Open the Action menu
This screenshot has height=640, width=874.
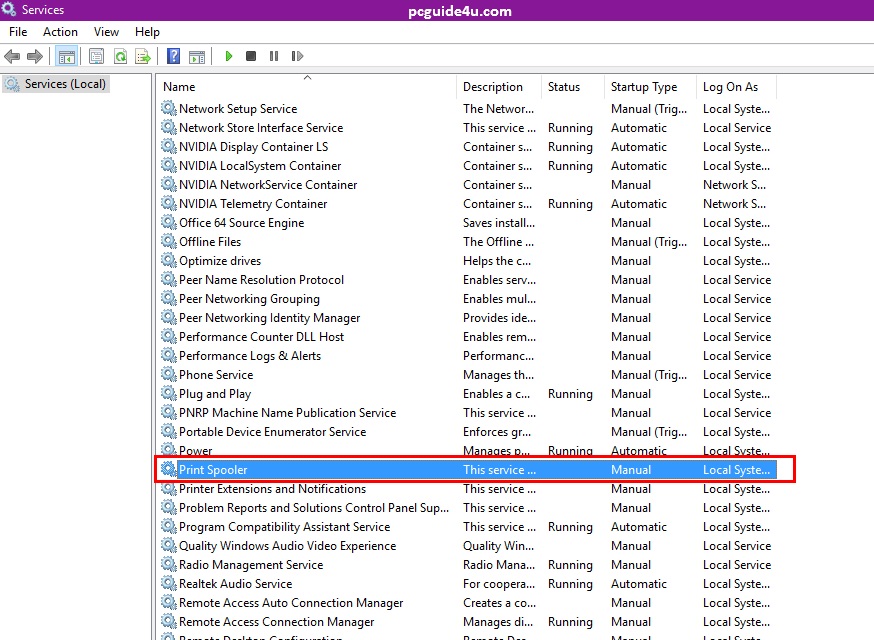point(60,32)
